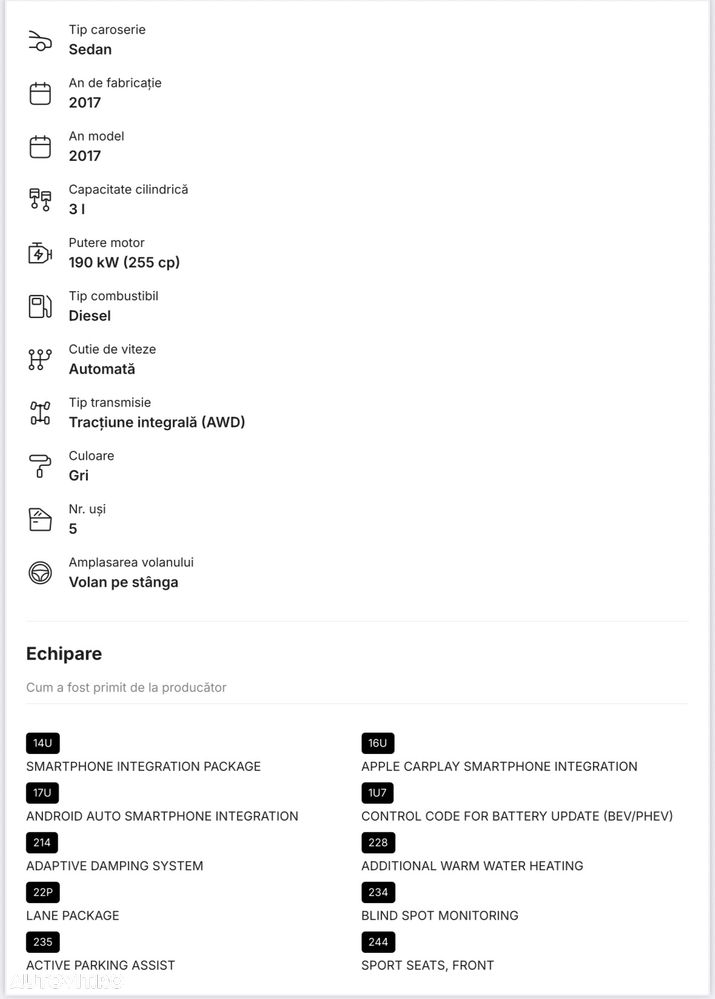
Task: Click the 1U7 battery update code badge
Action: click(x=378, y=793)
